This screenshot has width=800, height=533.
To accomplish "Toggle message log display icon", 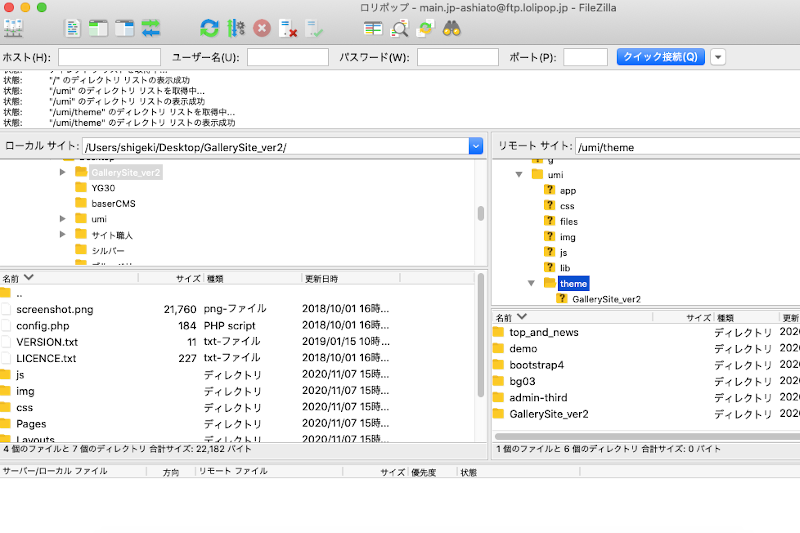I will click(73, 28).
